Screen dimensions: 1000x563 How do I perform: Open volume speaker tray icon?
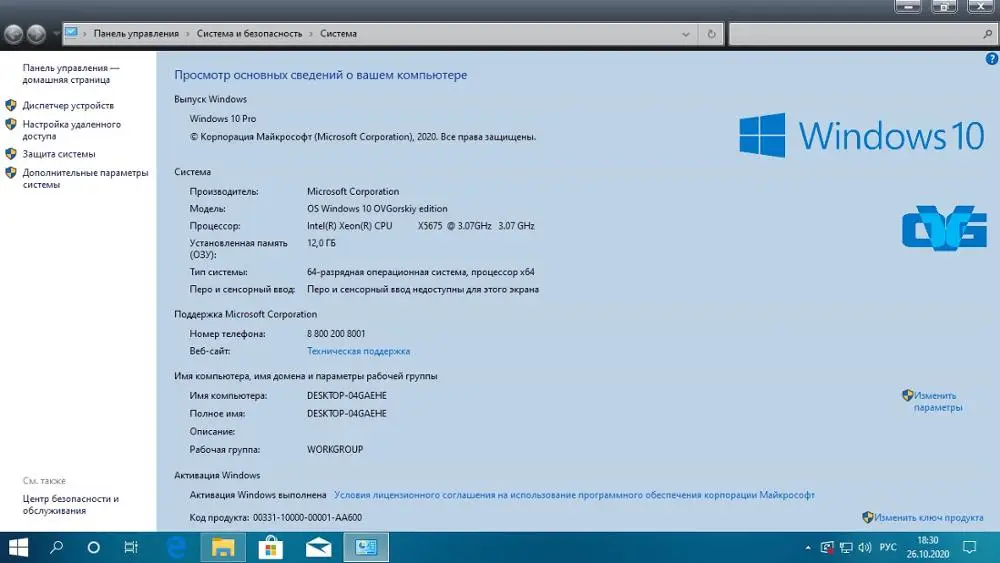point(865,547)
